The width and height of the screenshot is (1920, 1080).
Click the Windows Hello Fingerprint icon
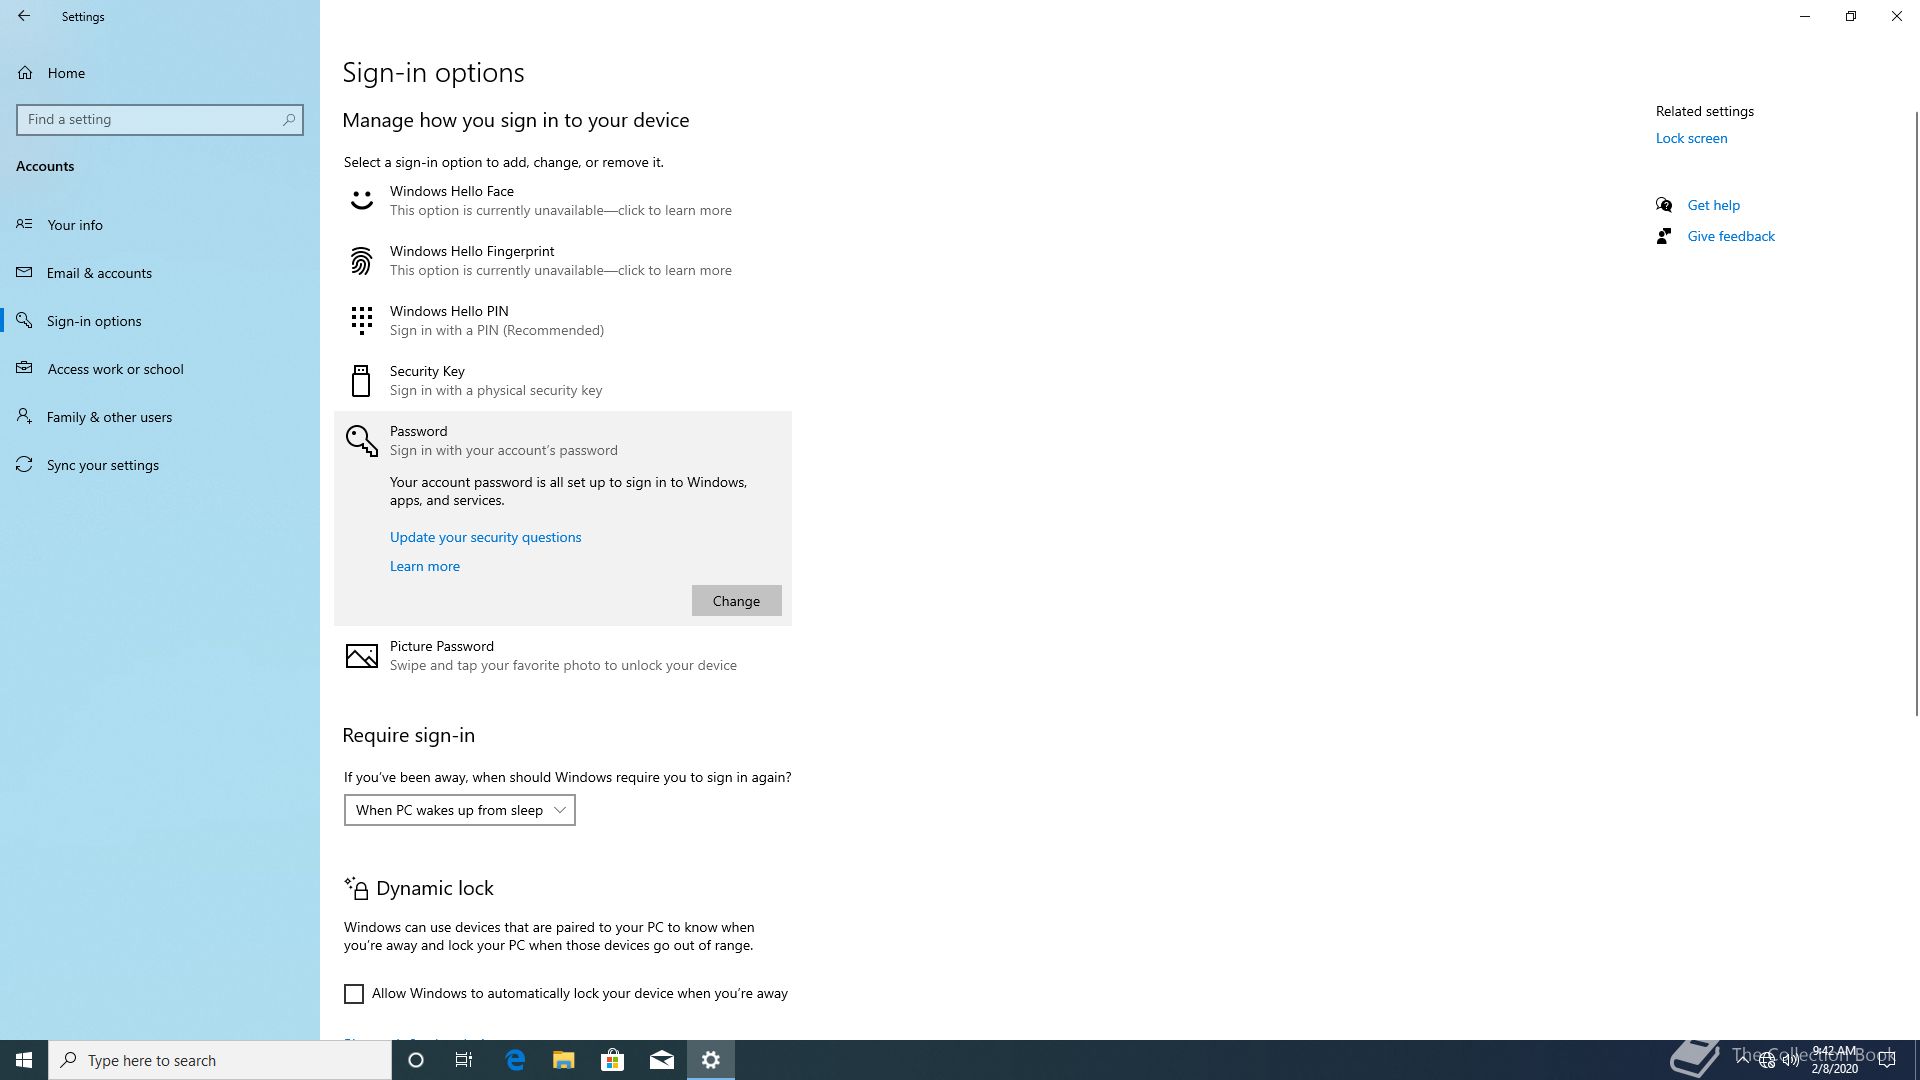coord(361,261)
